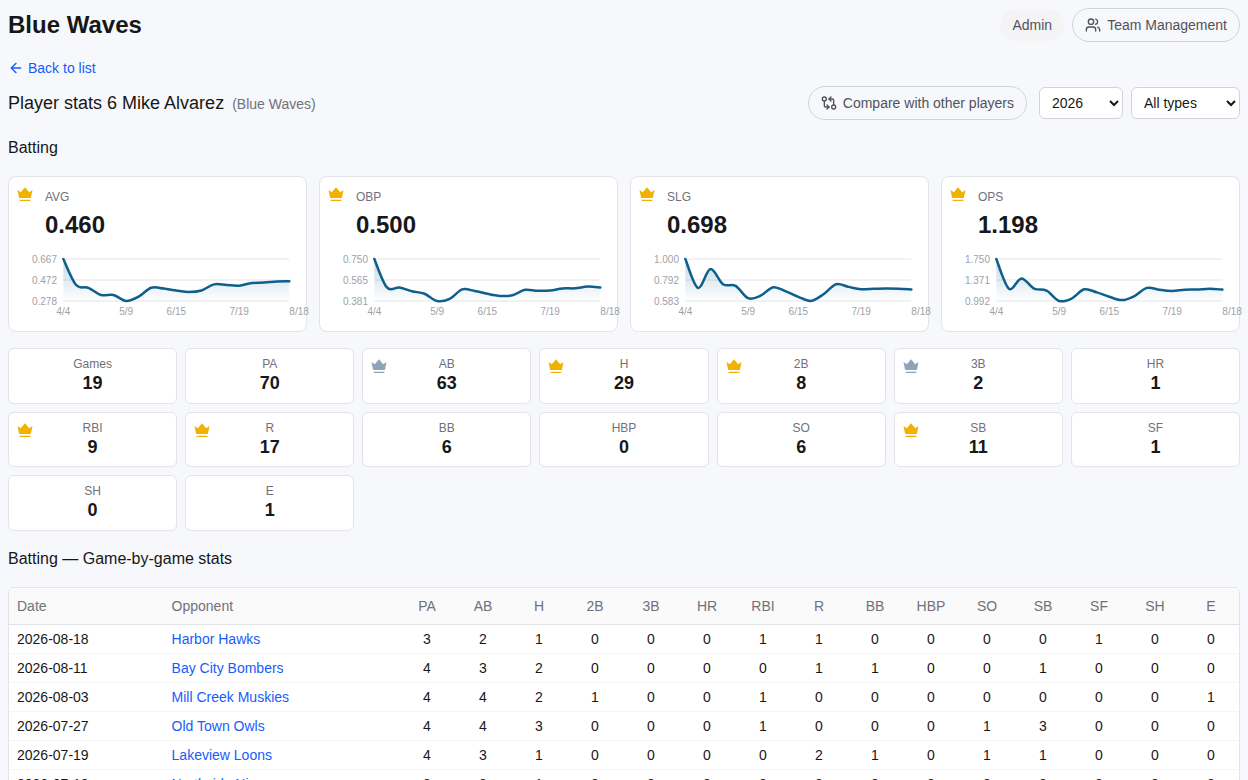Click the gray crown on 3B tile

(x=911, y=366)
